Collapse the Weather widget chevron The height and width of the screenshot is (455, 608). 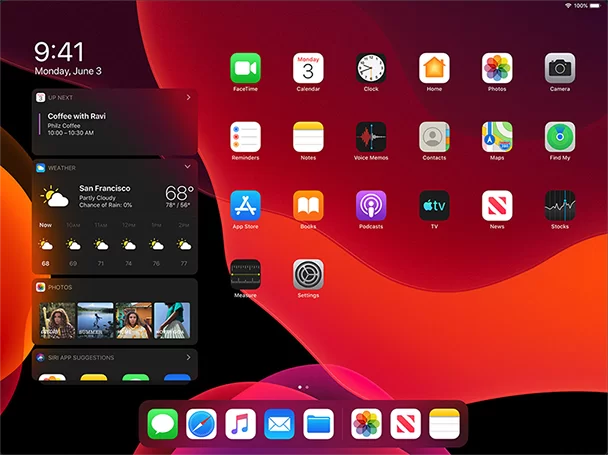188,167
